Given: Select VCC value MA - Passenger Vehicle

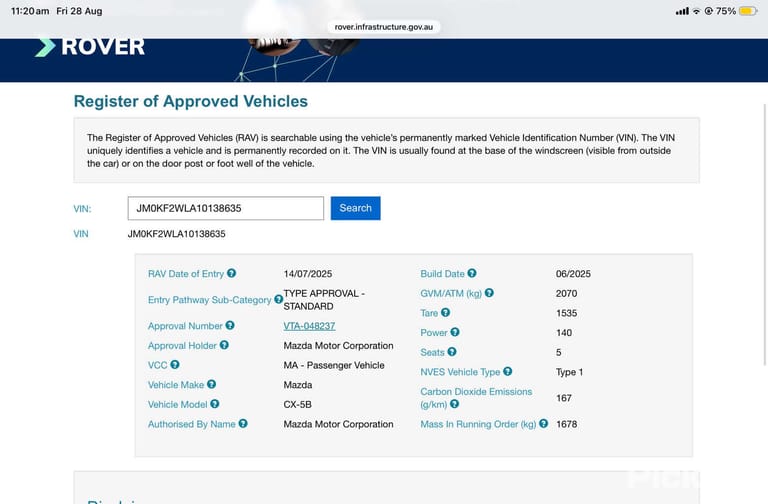Looking at the screenshot, I should pos(334,365).
